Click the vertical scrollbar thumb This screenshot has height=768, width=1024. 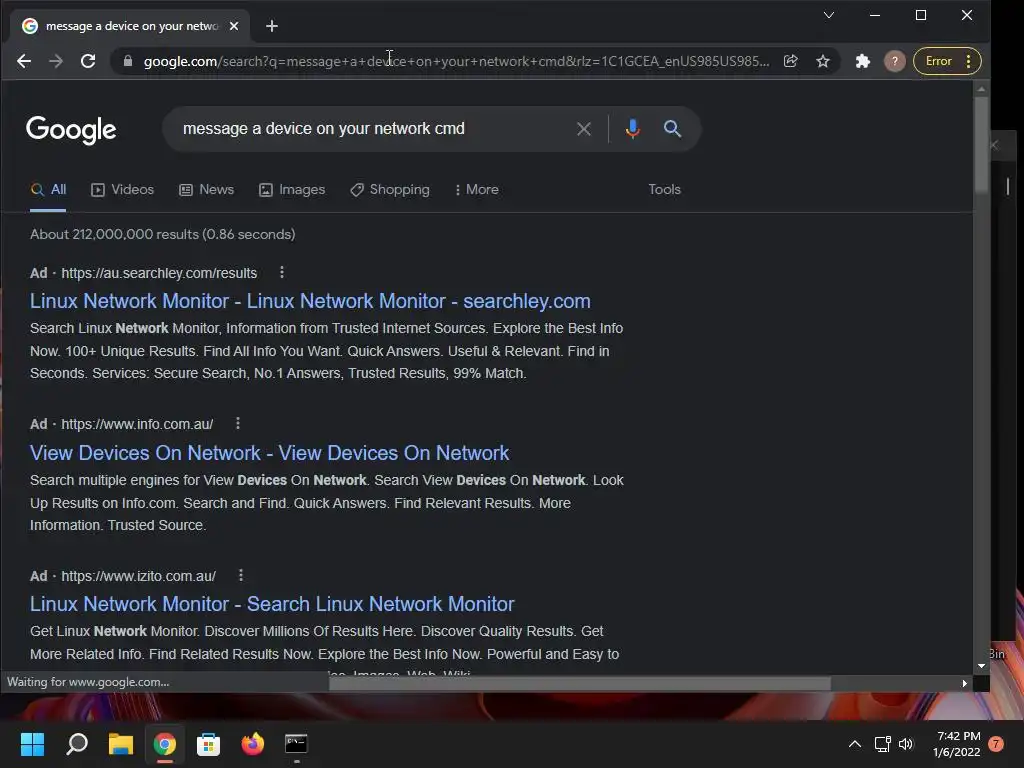pyautogui.click(x=981, y=145)
